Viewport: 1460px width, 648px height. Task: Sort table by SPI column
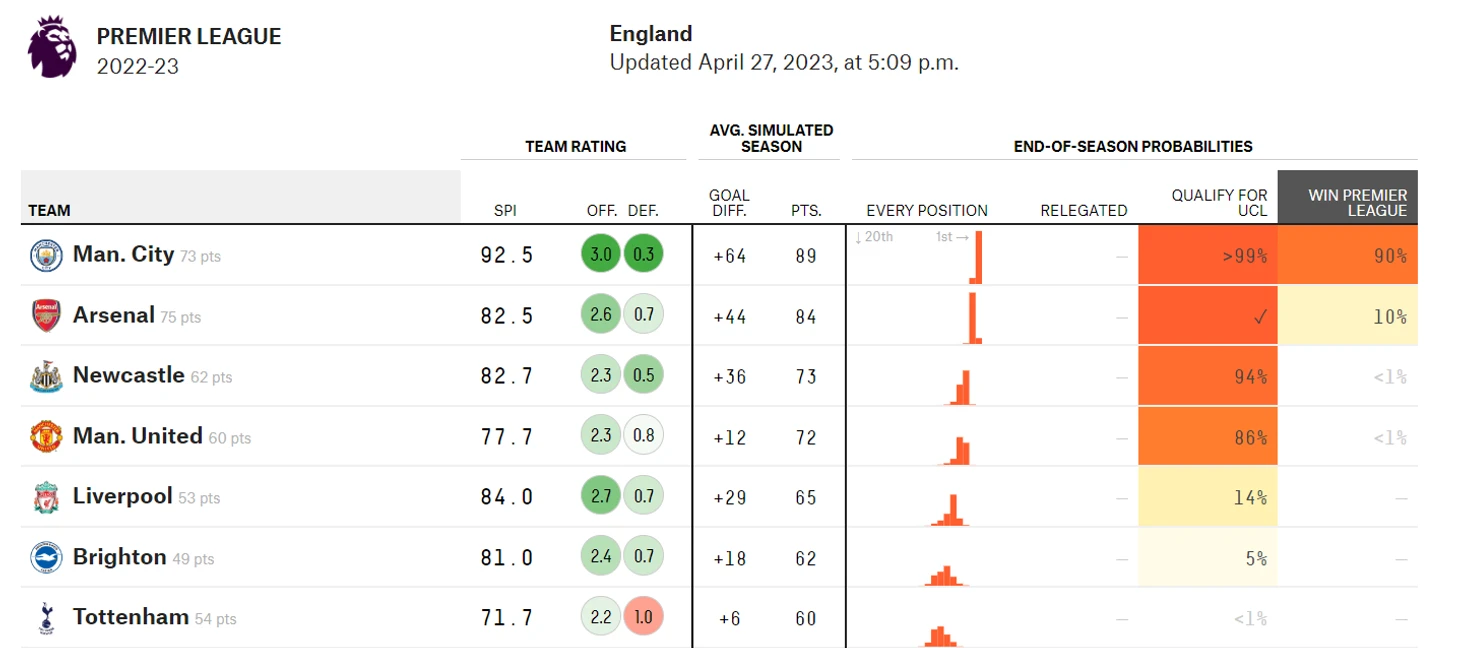[x=505, y=211]
